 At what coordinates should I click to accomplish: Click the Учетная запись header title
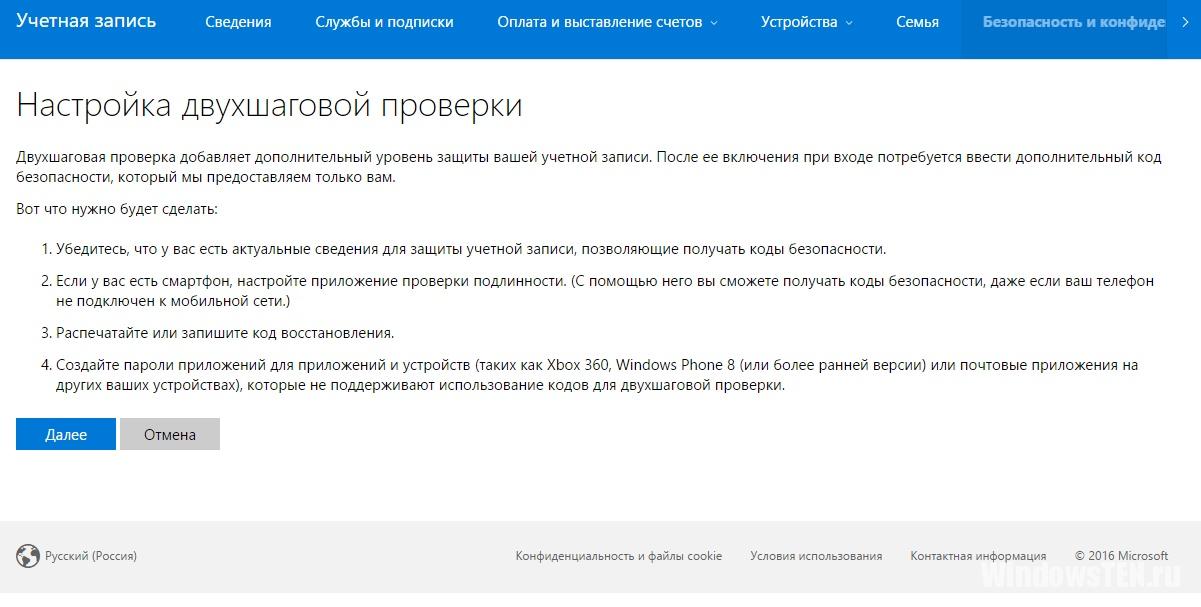(x=86, y=21)
